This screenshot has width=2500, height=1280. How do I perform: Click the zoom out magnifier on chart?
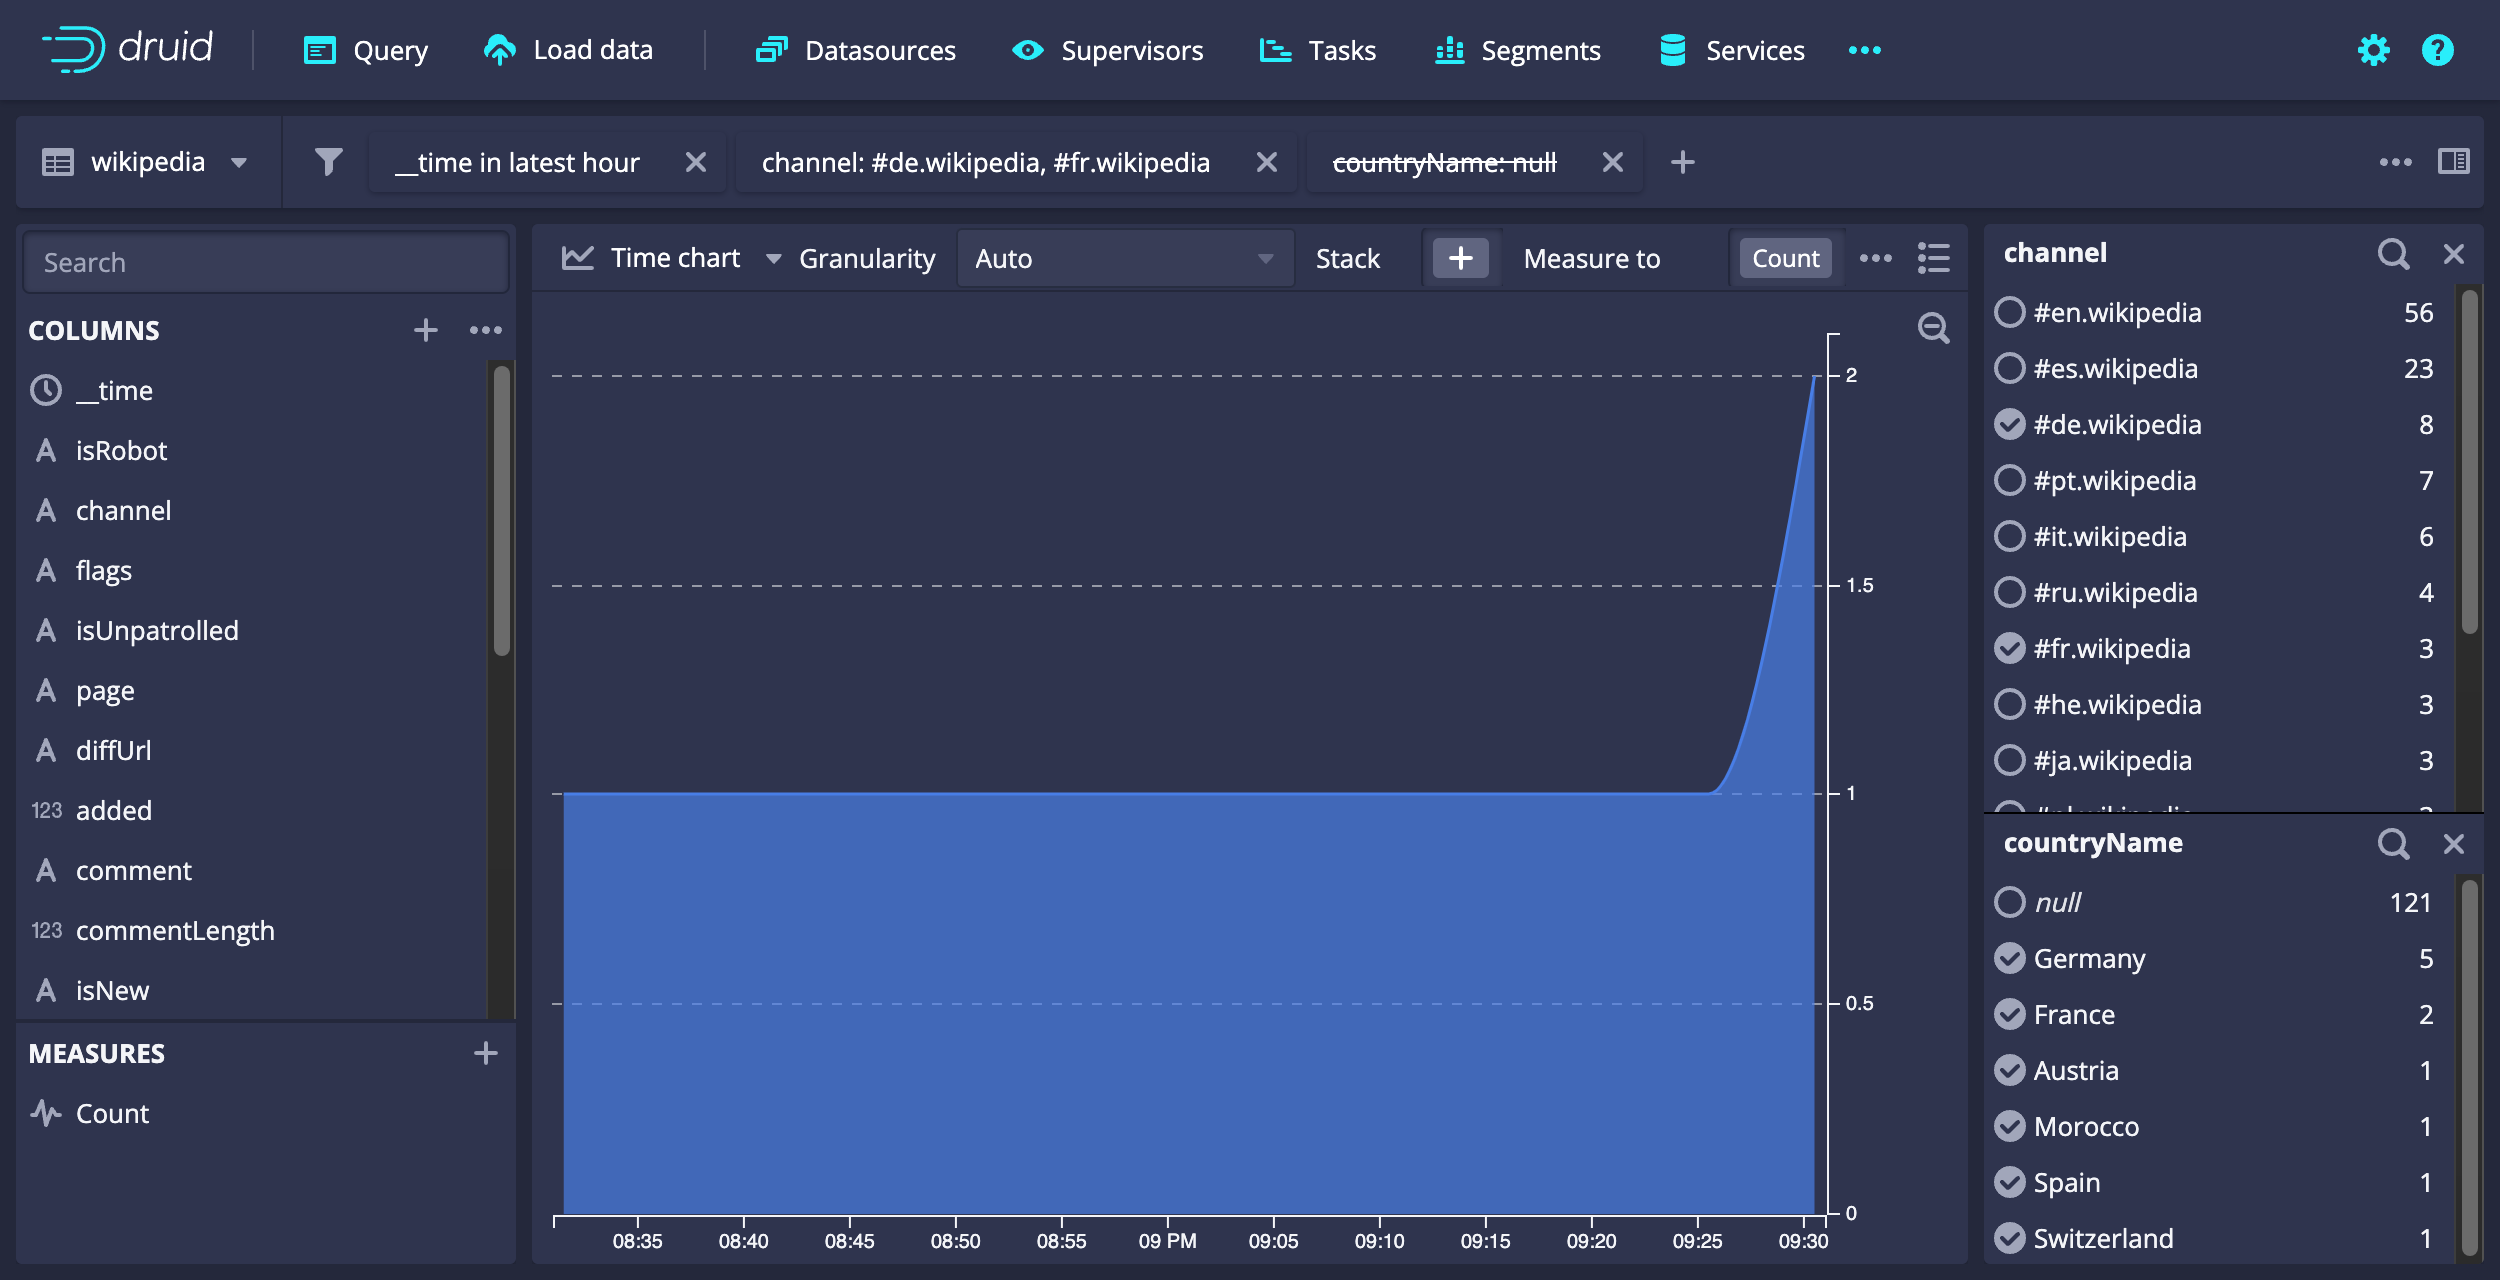[1933, 328]
